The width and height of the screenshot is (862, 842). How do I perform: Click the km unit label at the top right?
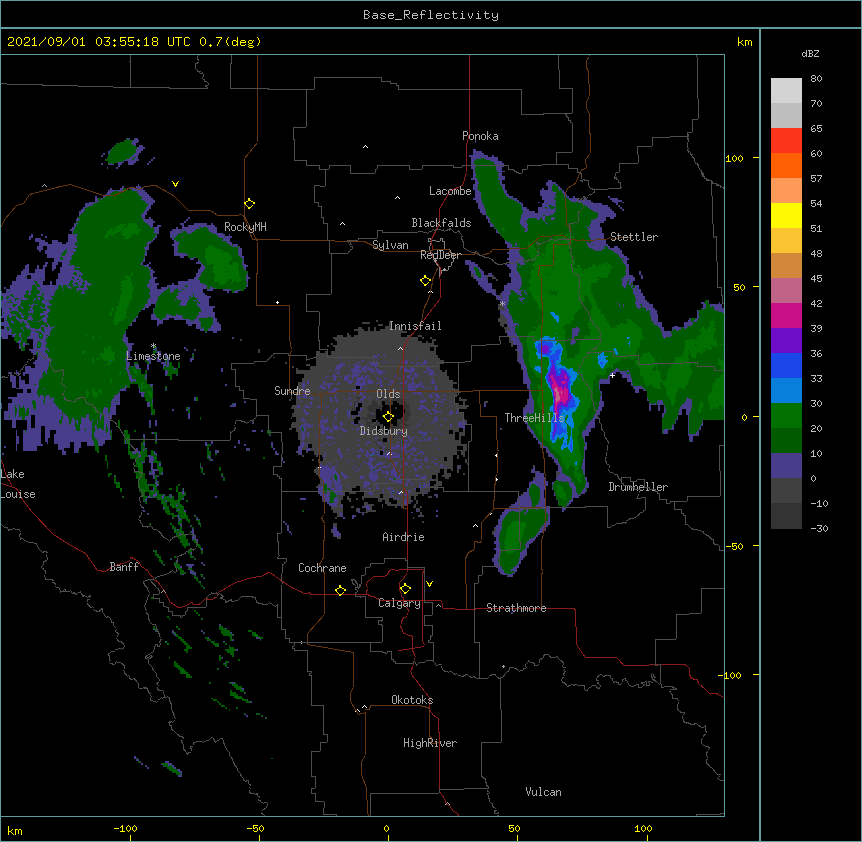click(x=745, y=42)
